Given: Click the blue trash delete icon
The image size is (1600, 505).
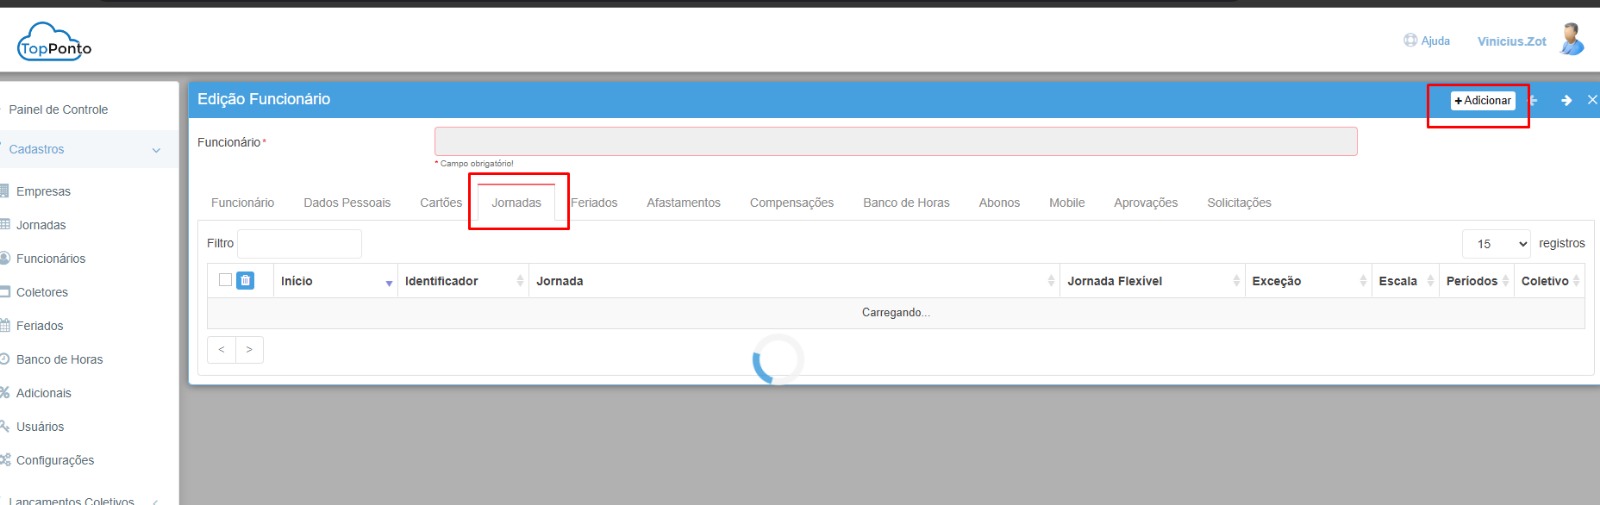Looking at the screenshot, I should [245, 281].
